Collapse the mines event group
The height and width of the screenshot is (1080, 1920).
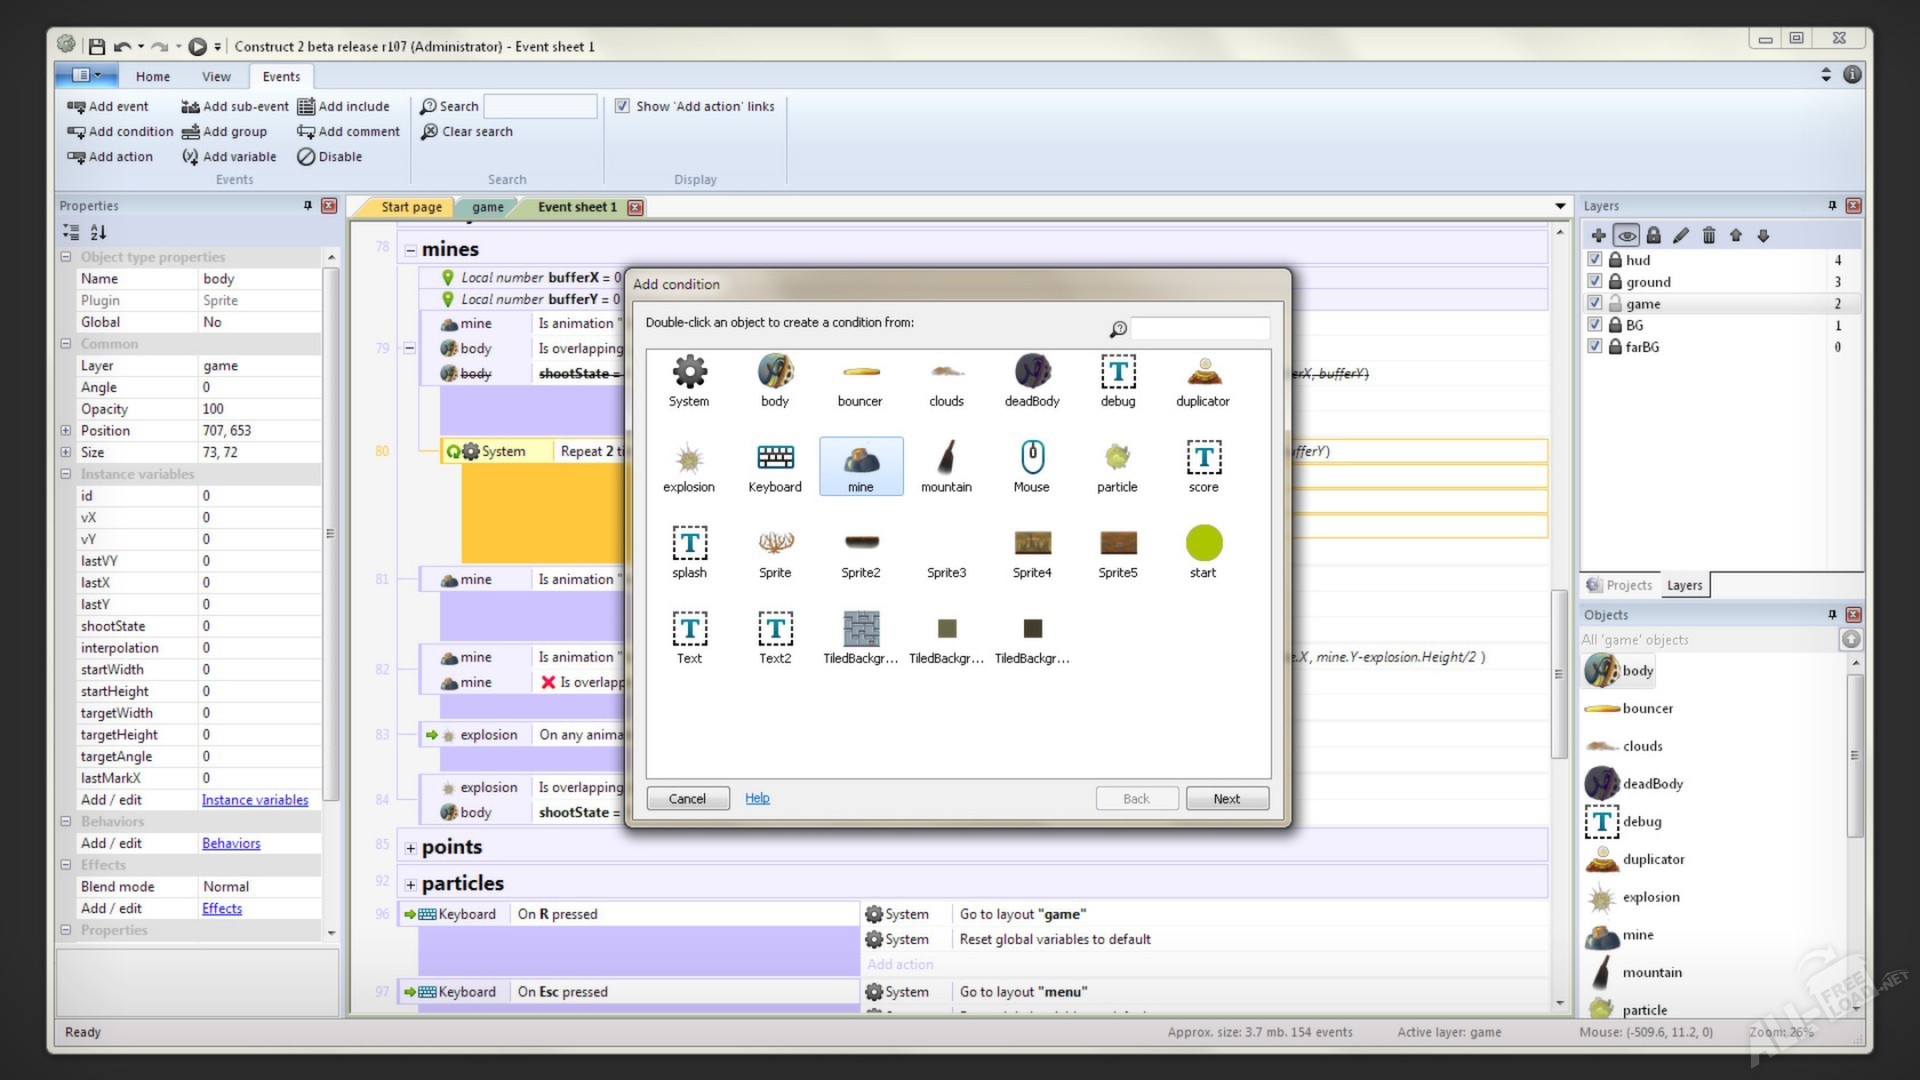coord(410,250)
